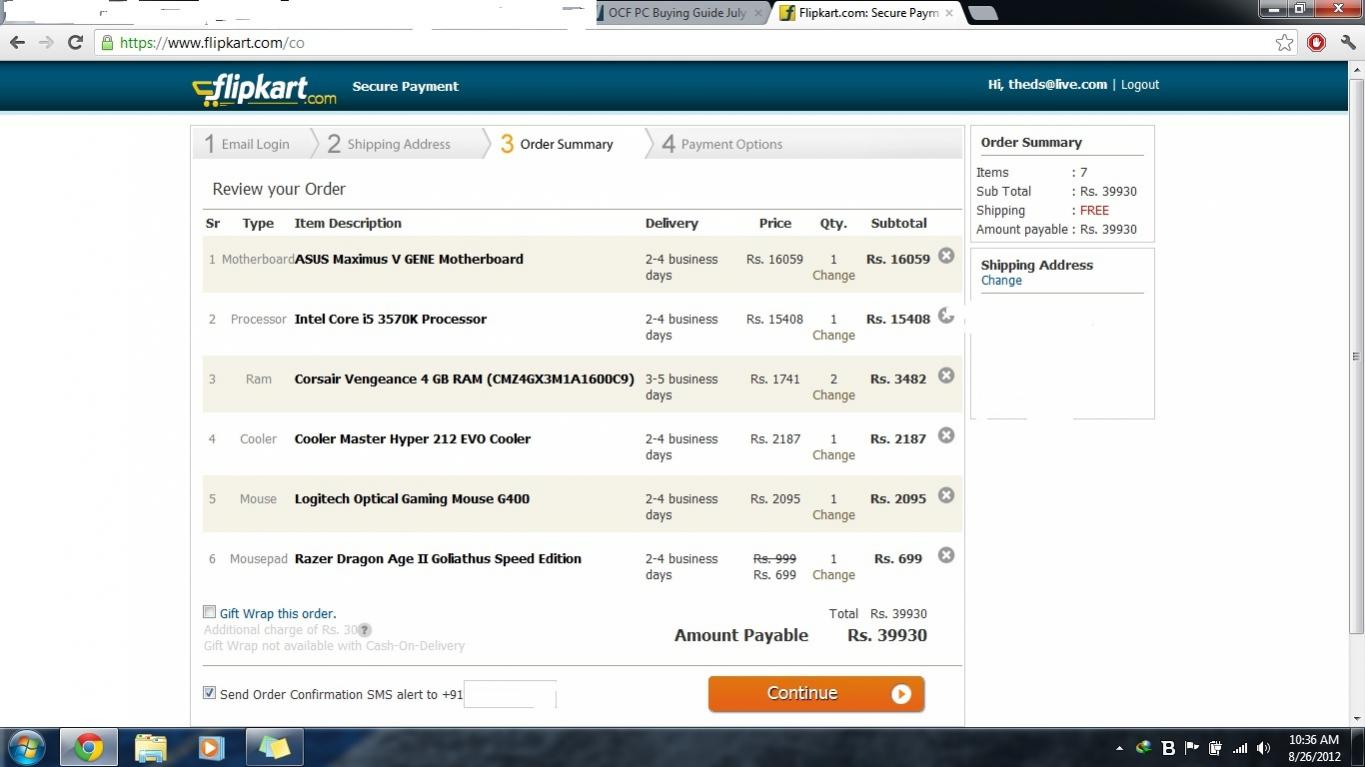Change the Shipping Address
This screenshot has width=1365, height=767.
click(x=1001, y=281)
